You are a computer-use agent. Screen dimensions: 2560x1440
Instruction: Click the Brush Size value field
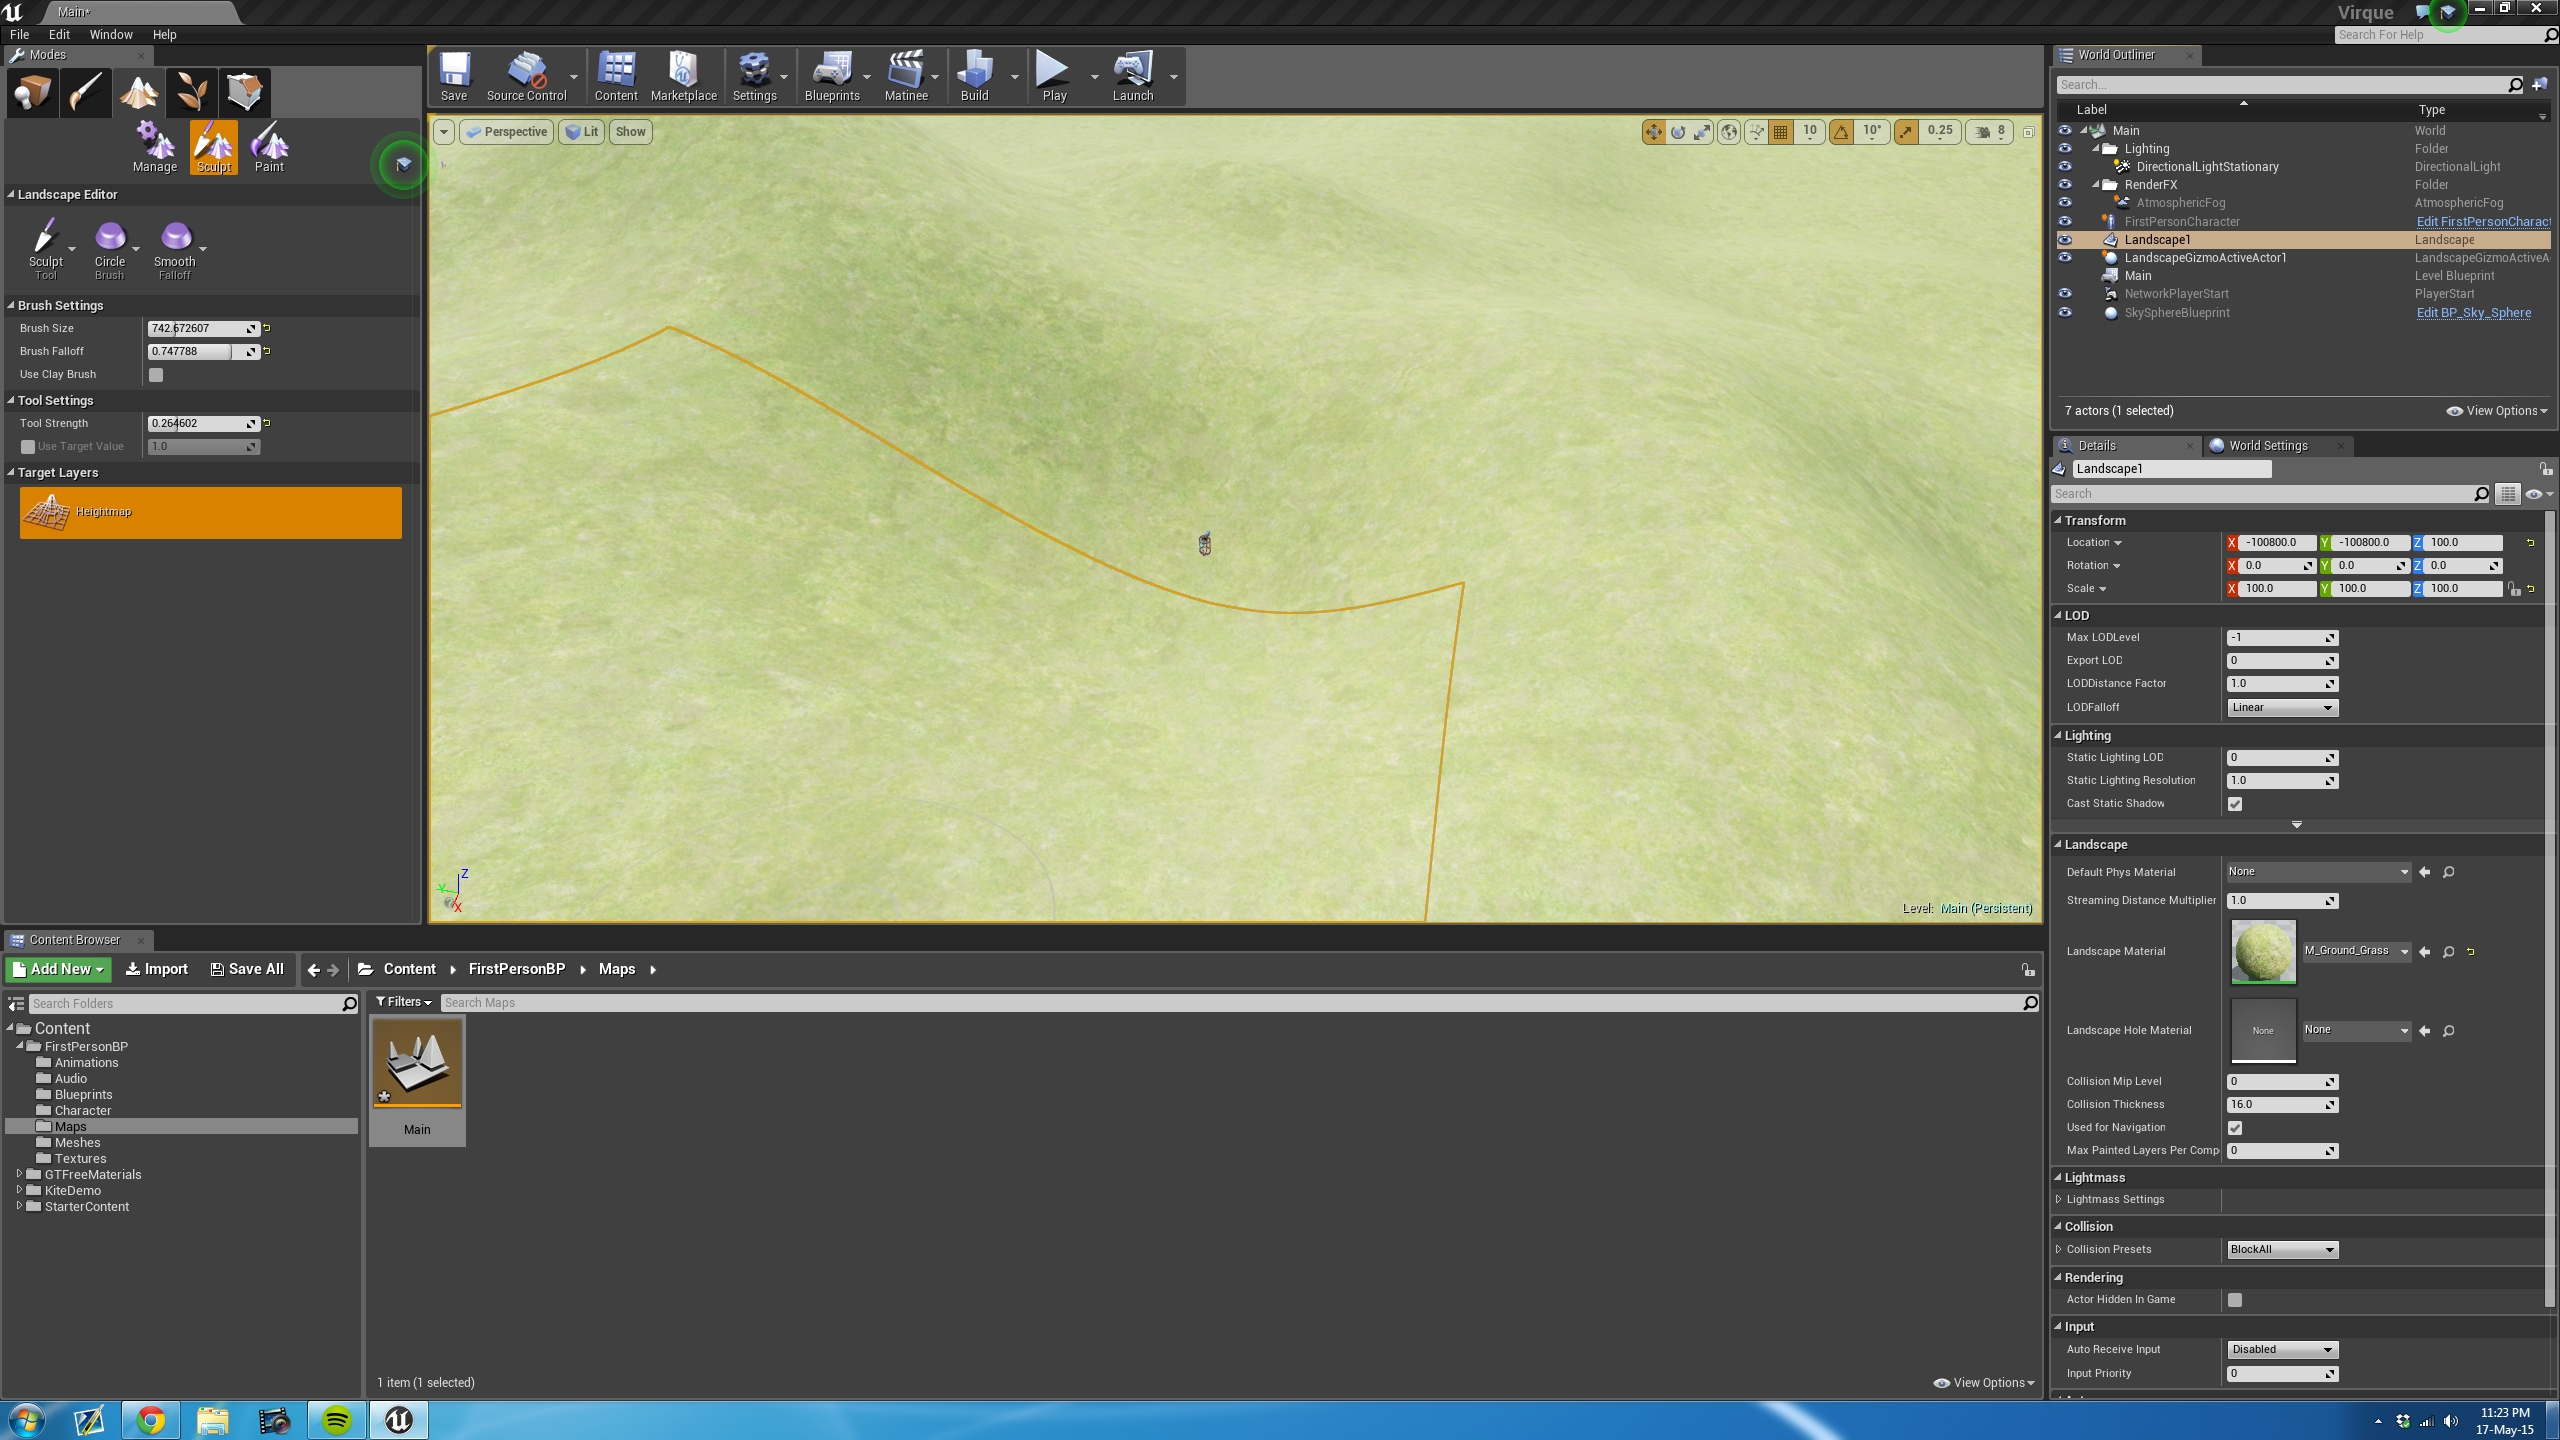point(196,329)
